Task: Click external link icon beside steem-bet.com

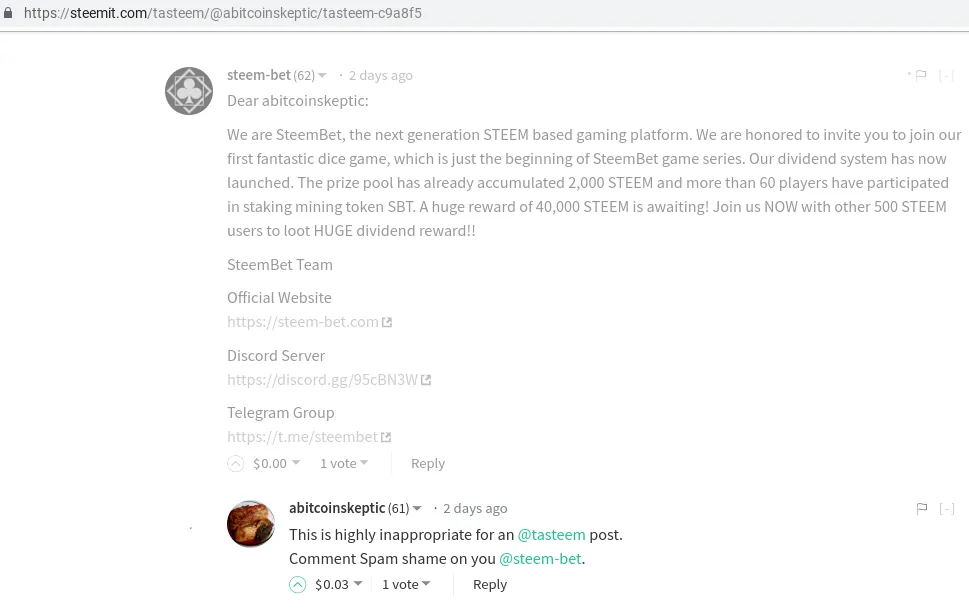Action: pos(388,323)
